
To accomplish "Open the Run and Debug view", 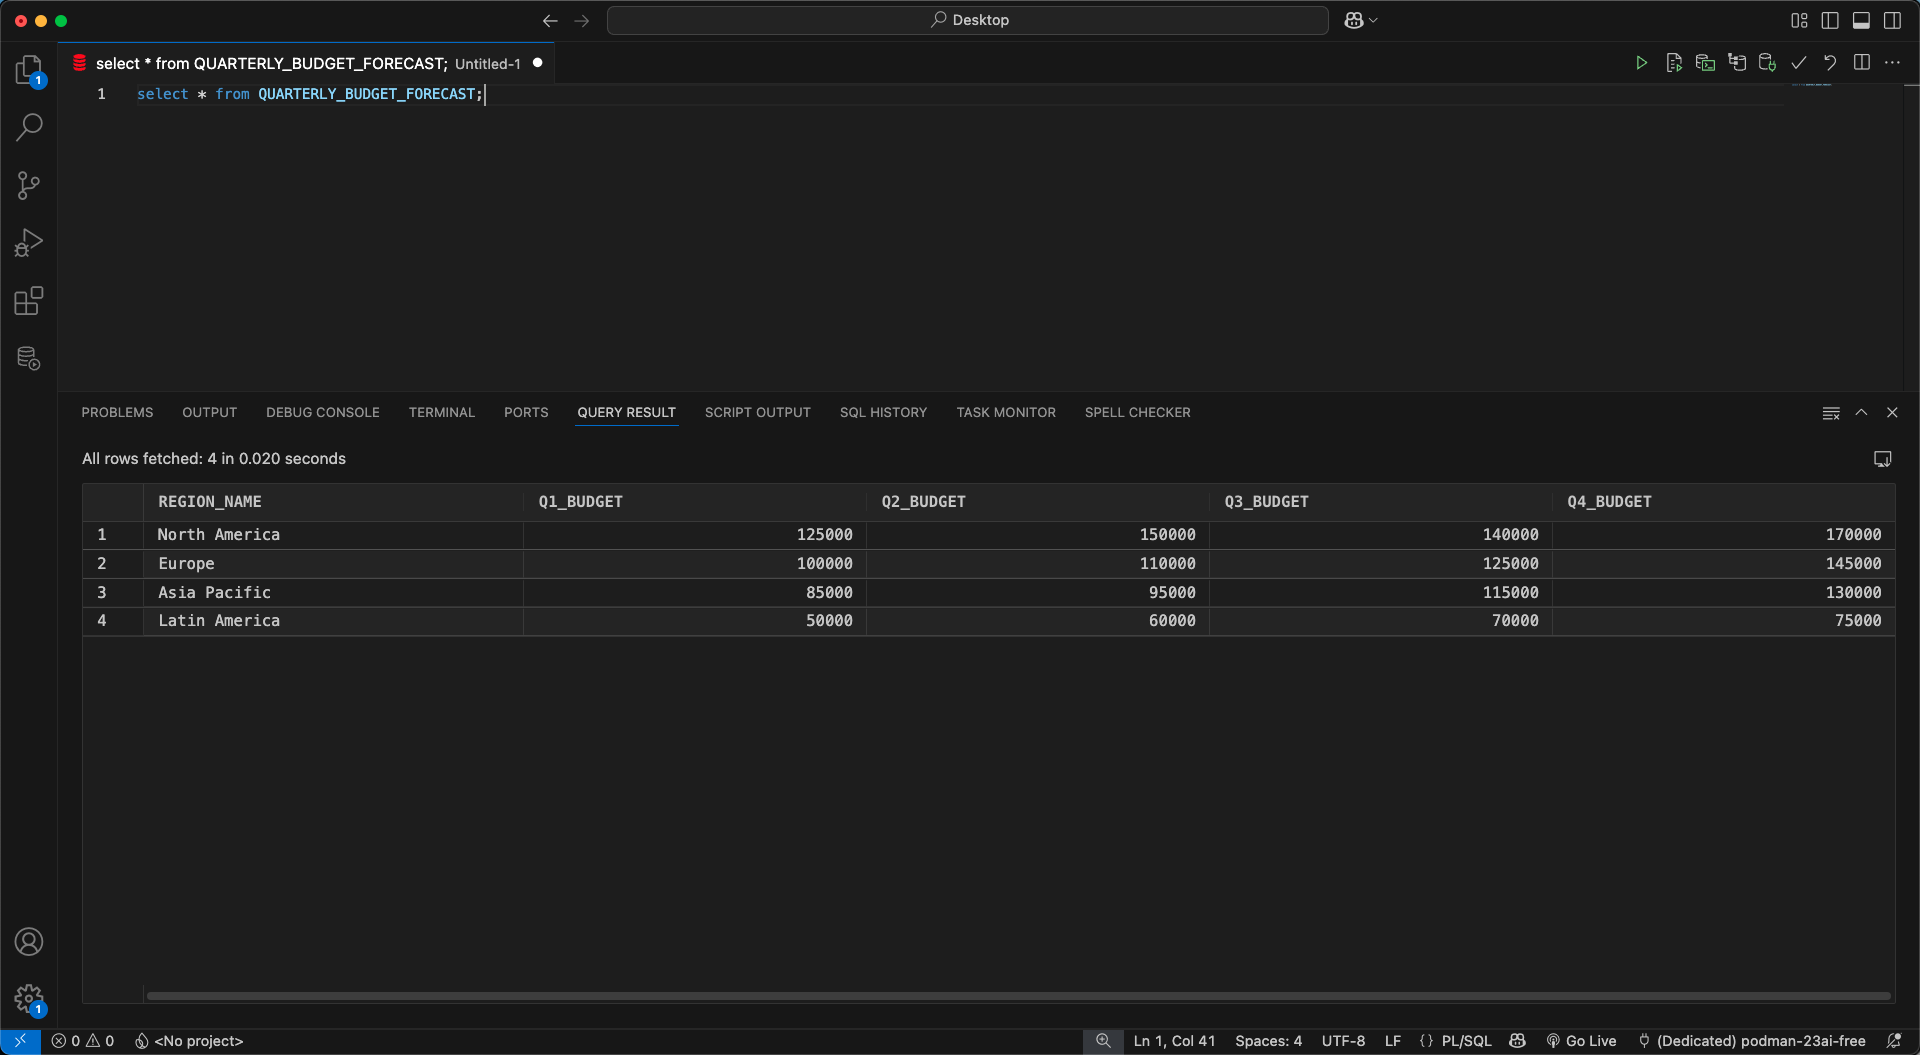I will click(x=29, y=243).
